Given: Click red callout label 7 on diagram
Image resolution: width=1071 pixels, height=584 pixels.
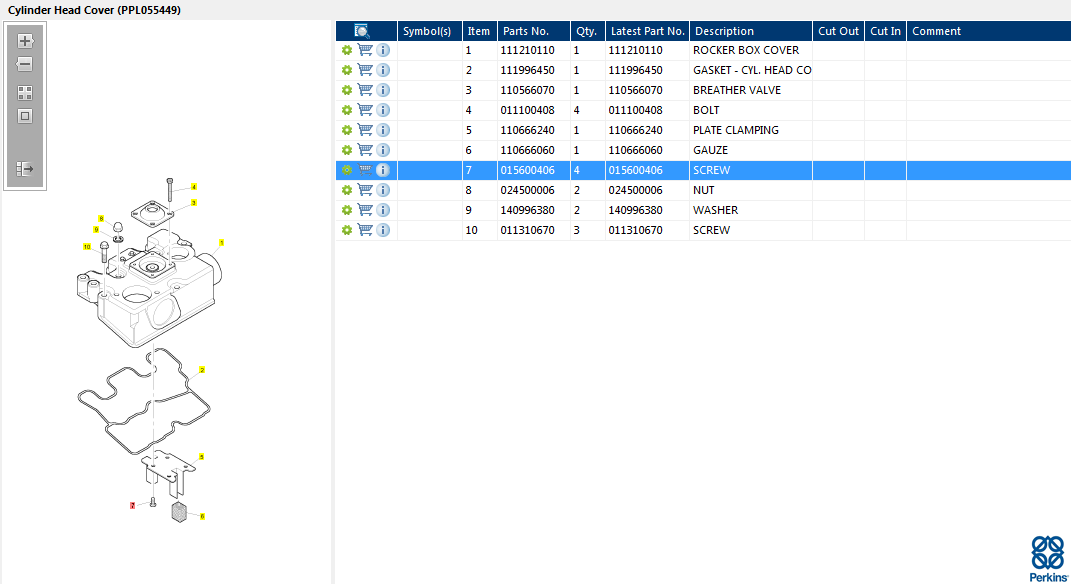Looking at the screenshot, I should pyautogui.click(x=132, y=505).
